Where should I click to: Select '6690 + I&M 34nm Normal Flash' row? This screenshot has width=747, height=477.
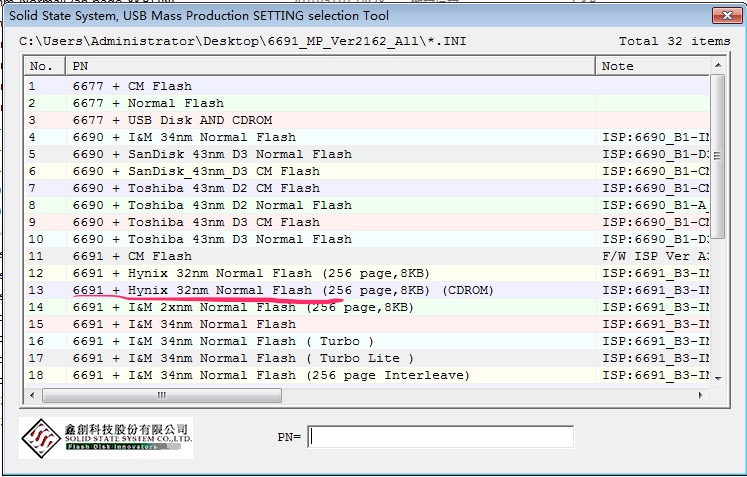367,137
